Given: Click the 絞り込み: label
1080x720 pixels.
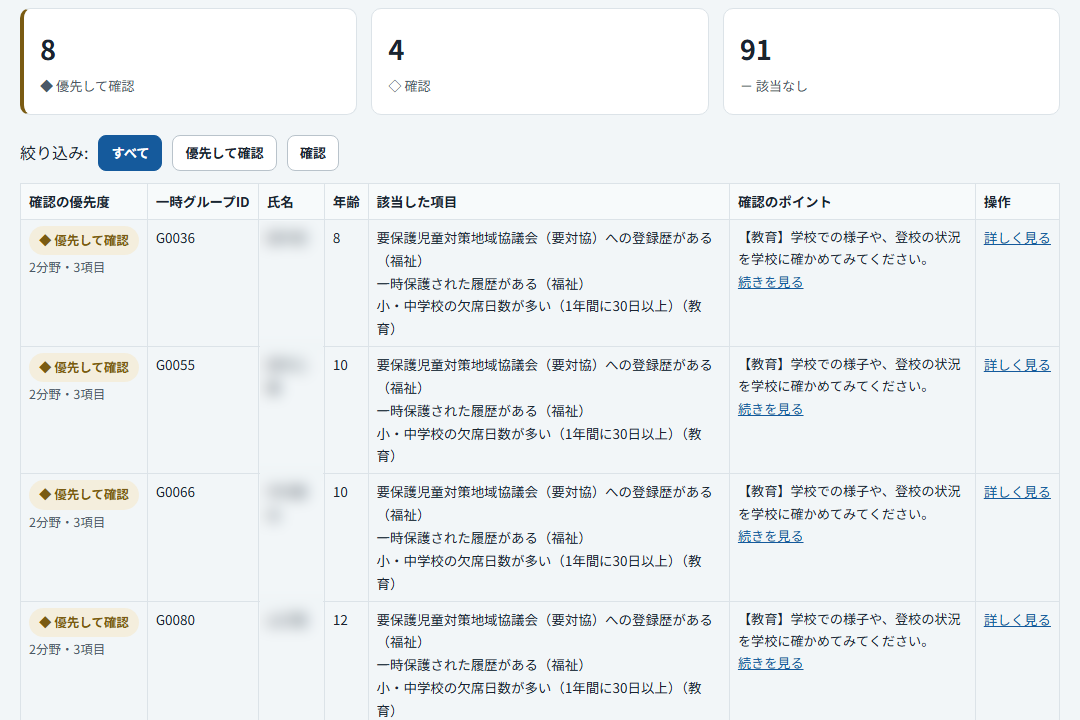Looking at the screenshot, I should pyautogui.click(x=54, y=153).
